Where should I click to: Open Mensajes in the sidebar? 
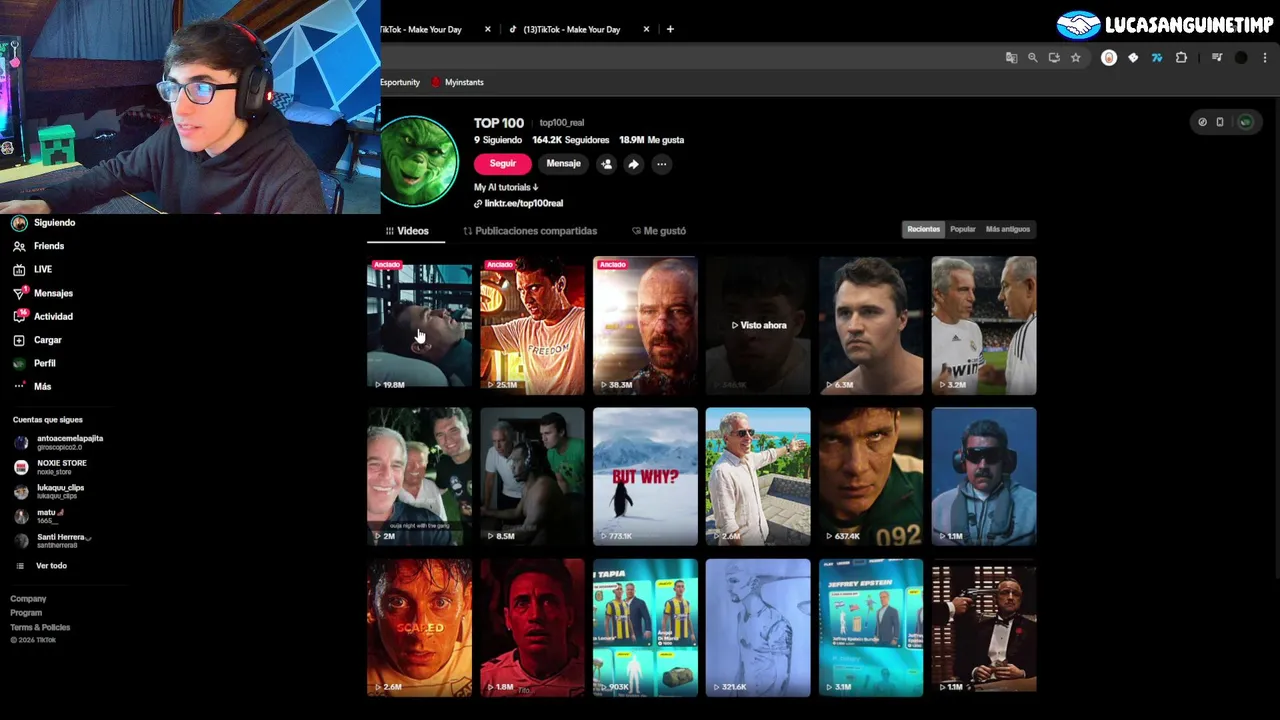pyautogui.click(x=43, y=293)
